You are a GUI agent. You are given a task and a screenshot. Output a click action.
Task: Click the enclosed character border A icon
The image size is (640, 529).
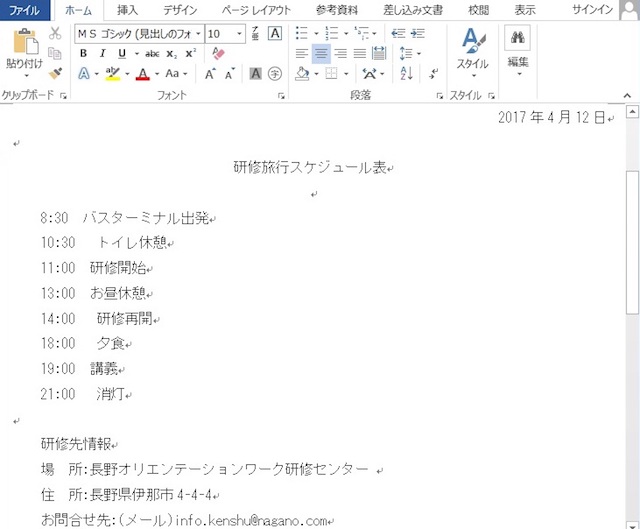pyautogui.click(x=275, y=33)
